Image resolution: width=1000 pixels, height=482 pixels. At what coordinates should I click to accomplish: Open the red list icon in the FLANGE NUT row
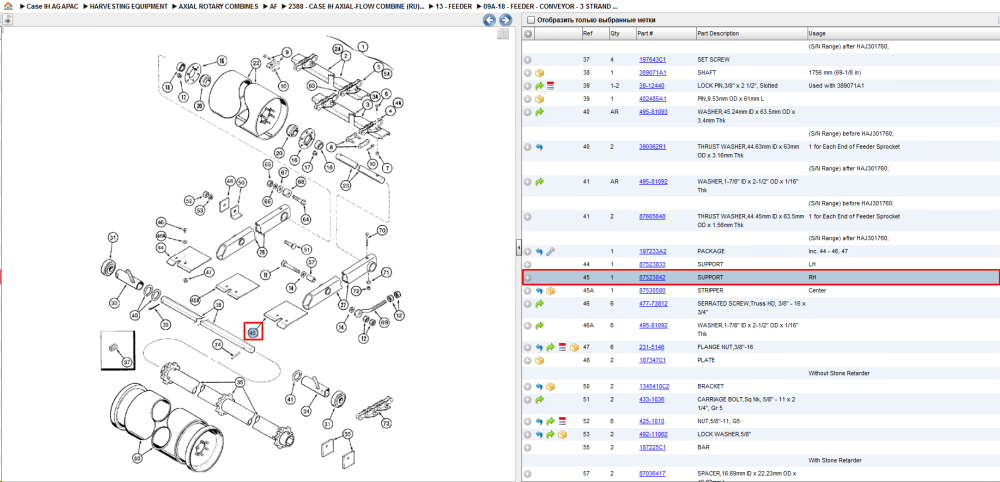(x=562, y=347)
